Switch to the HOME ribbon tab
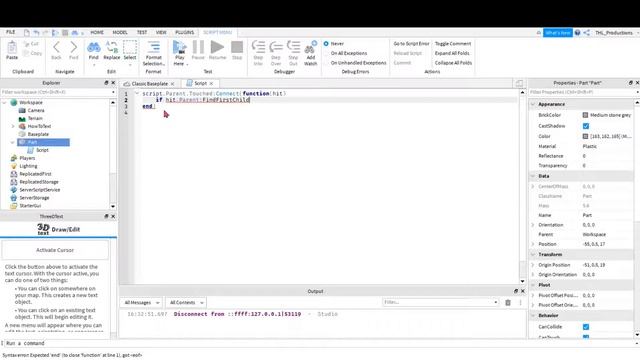 pyautogui.click(x=97, y=32)
